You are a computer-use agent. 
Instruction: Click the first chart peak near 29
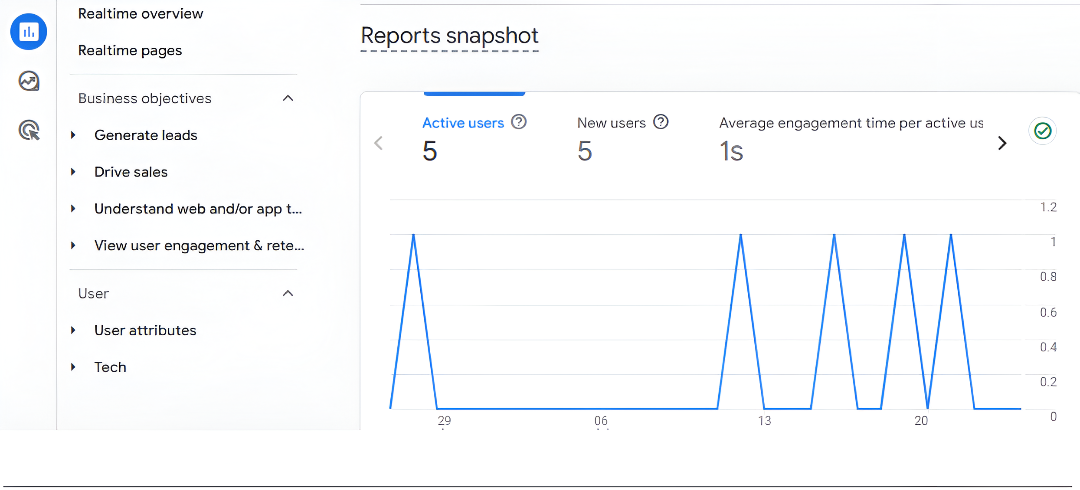click(413, 236)
